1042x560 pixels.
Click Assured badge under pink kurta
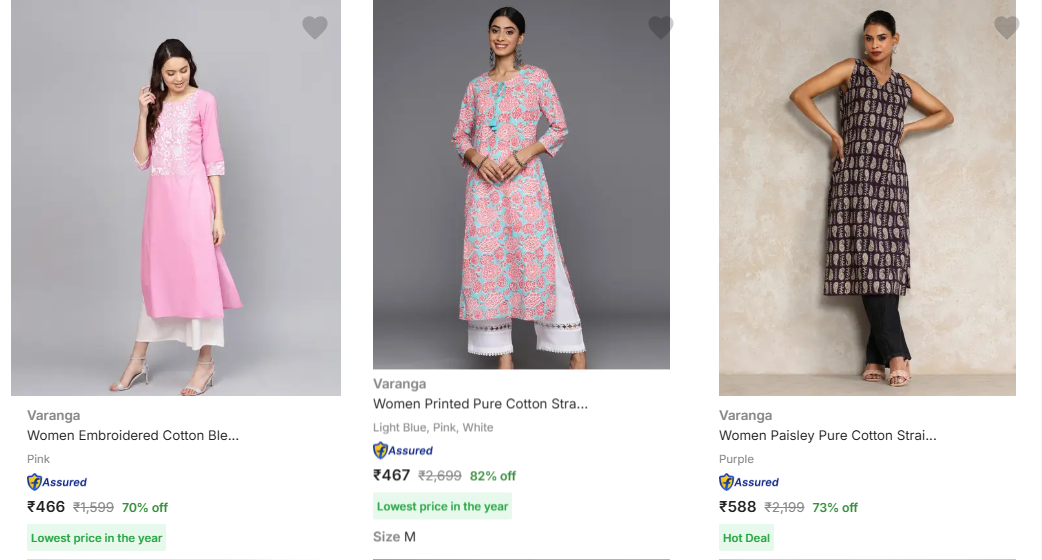57,482
